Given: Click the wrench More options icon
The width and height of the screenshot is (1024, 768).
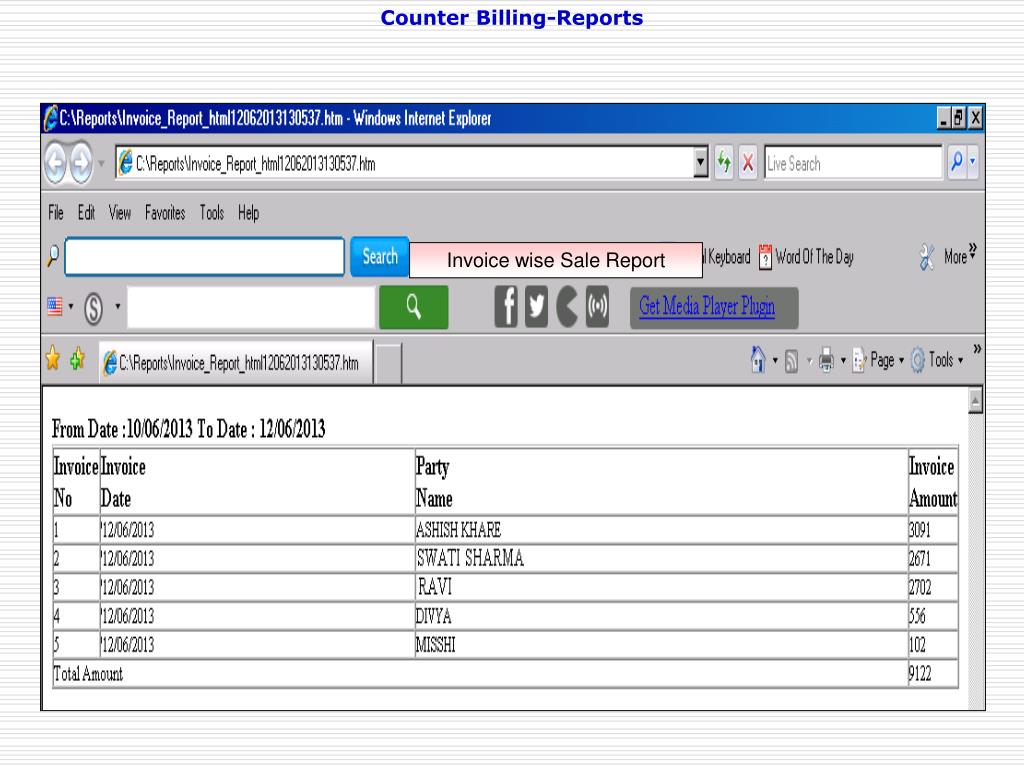Looking at the screenshot, I should pyautogui.click(x=927, y=257).
